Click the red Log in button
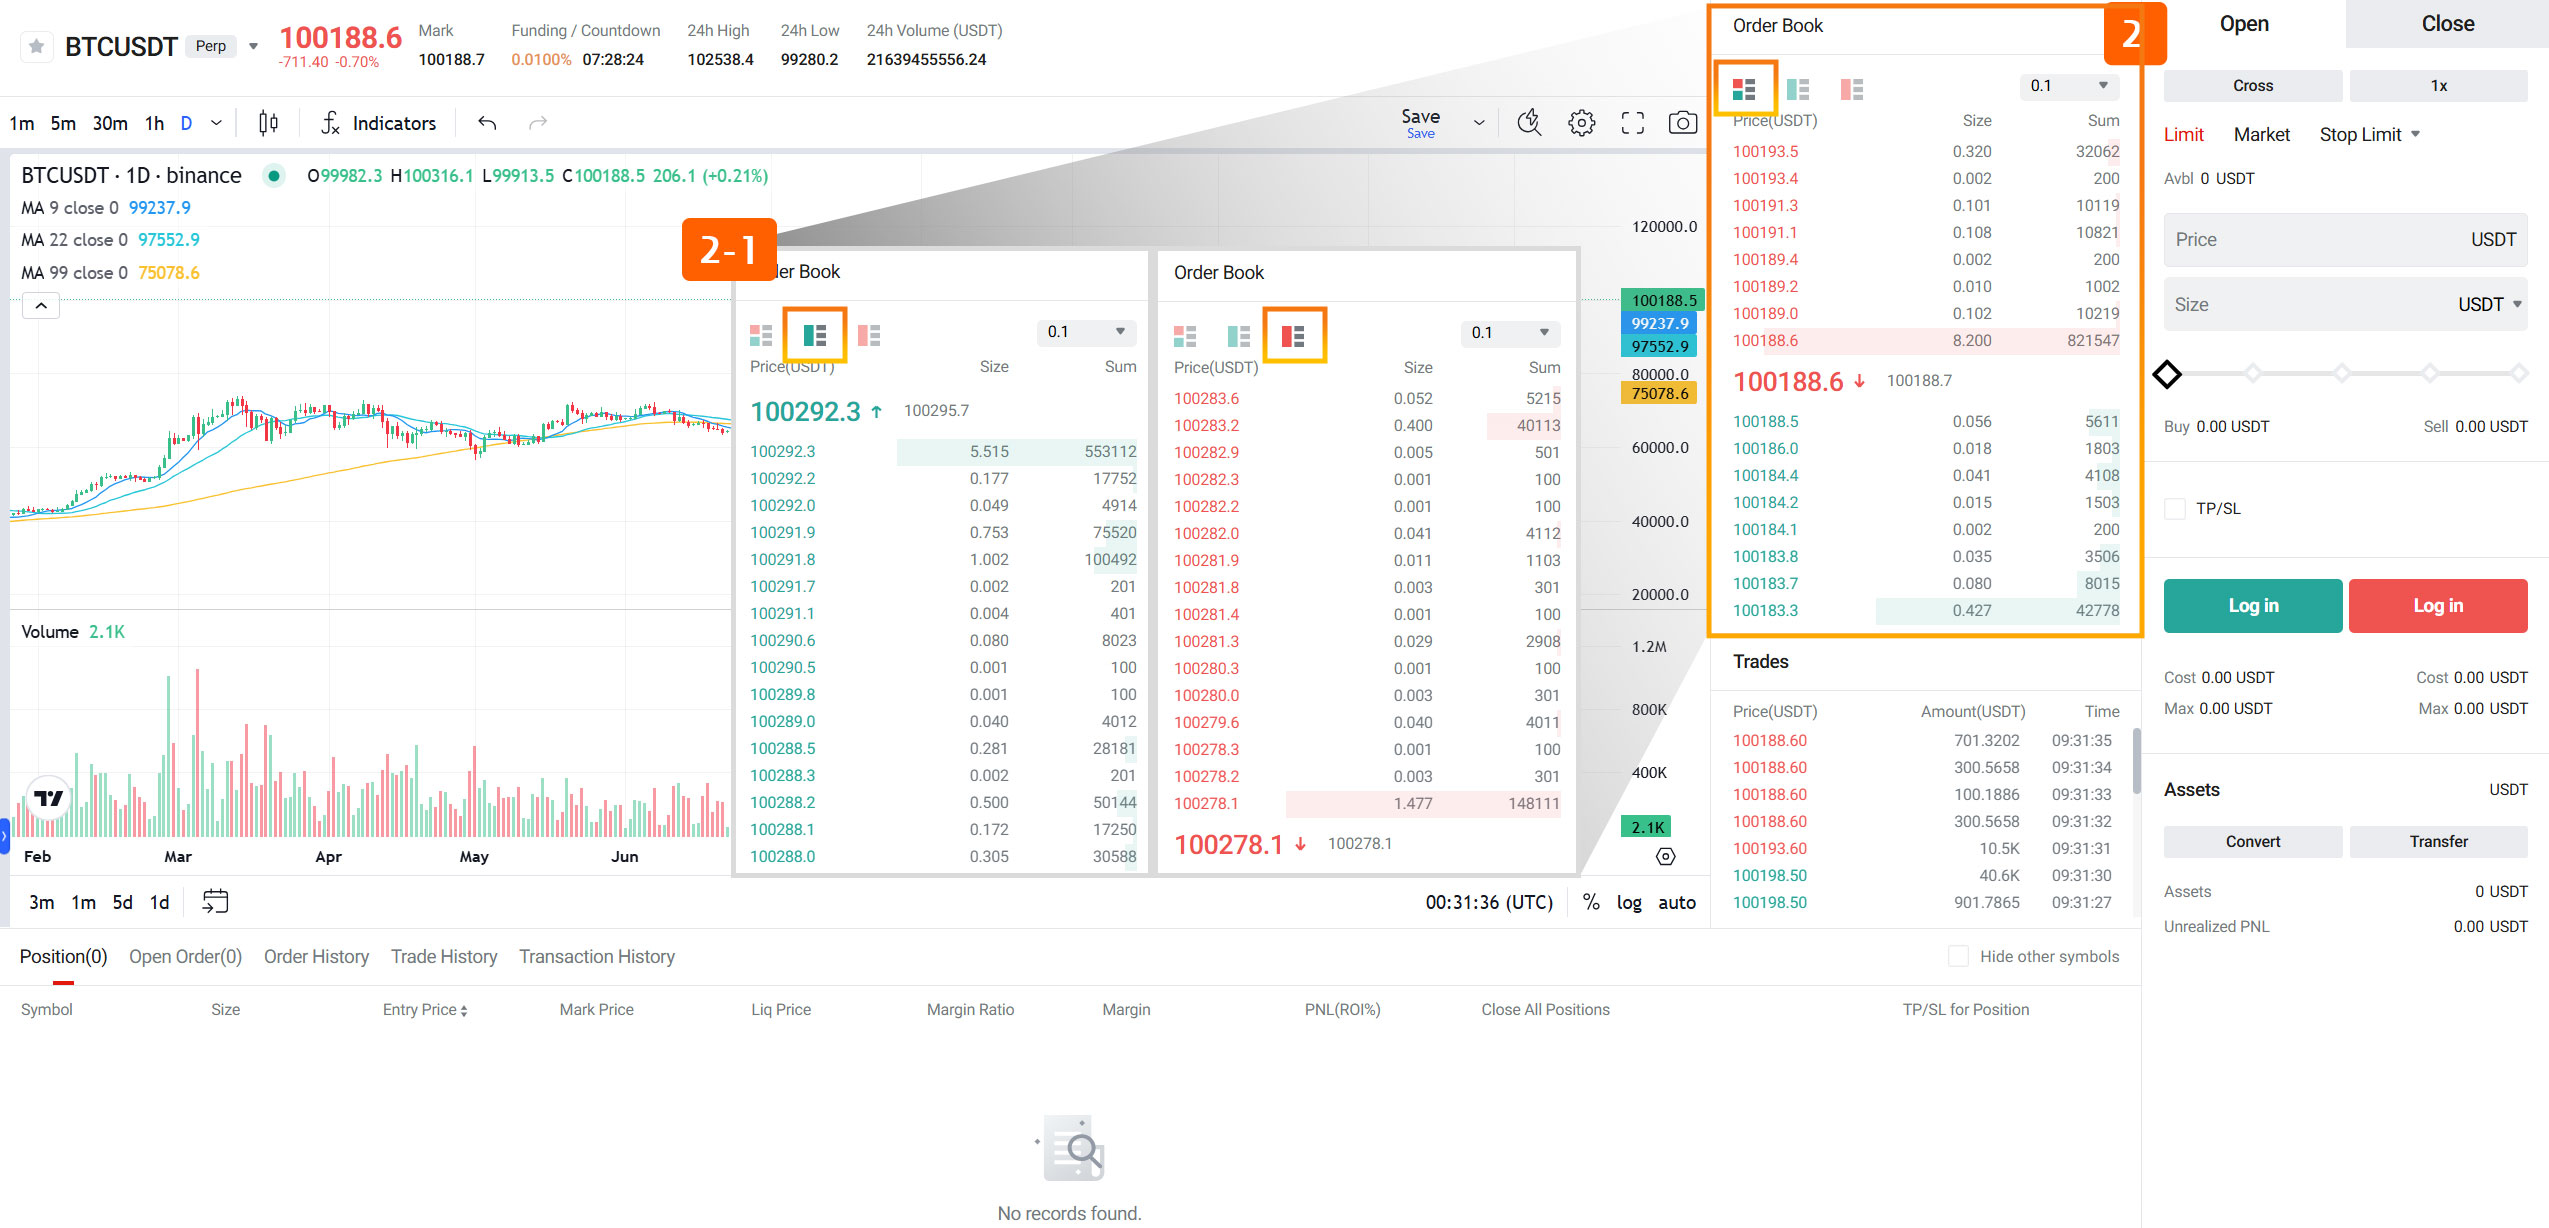The image size is (2549, 1228). [2438, 606]
